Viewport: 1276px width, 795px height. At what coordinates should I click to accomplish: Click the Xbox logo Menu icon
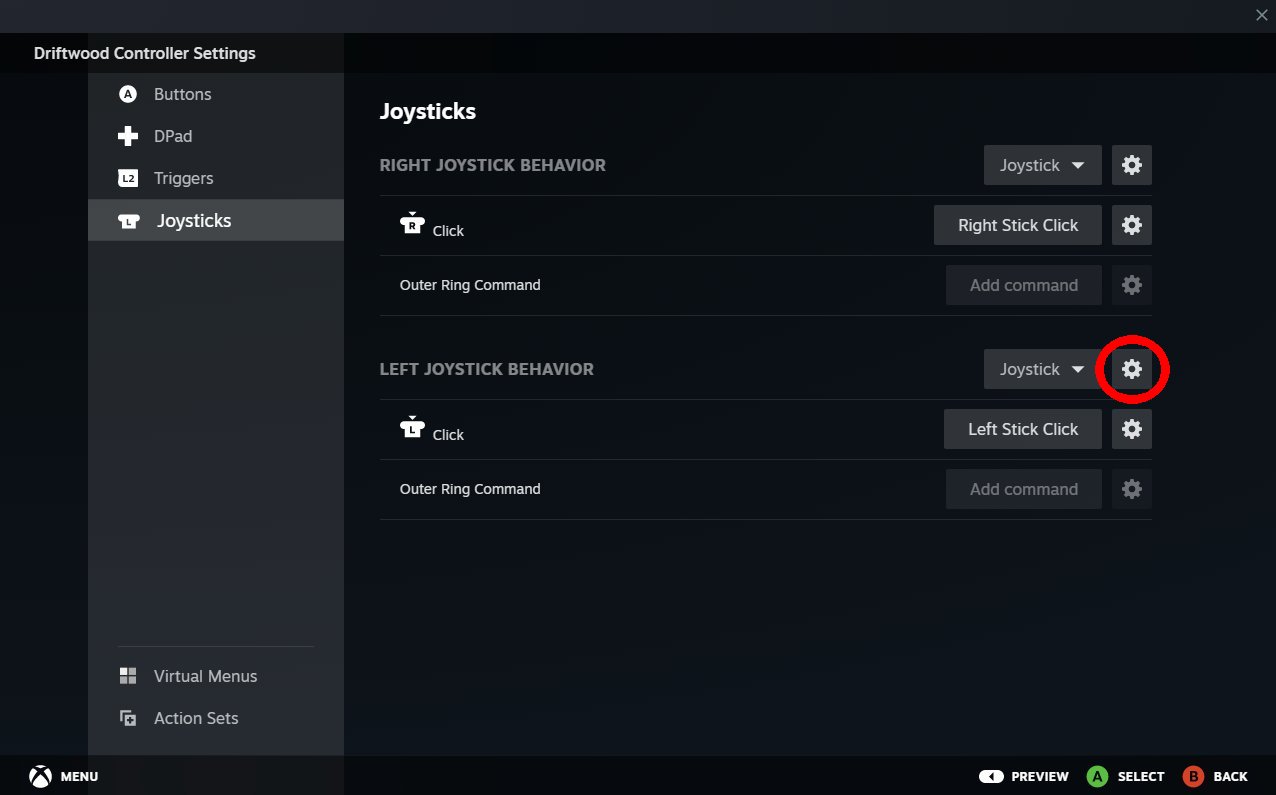pyautogui.click(x=40, y=776)
